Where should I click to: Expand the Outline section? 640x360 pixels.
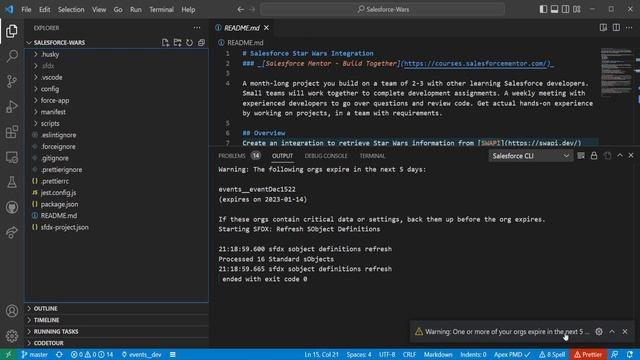pyautogui.click(x=117, y=309)
